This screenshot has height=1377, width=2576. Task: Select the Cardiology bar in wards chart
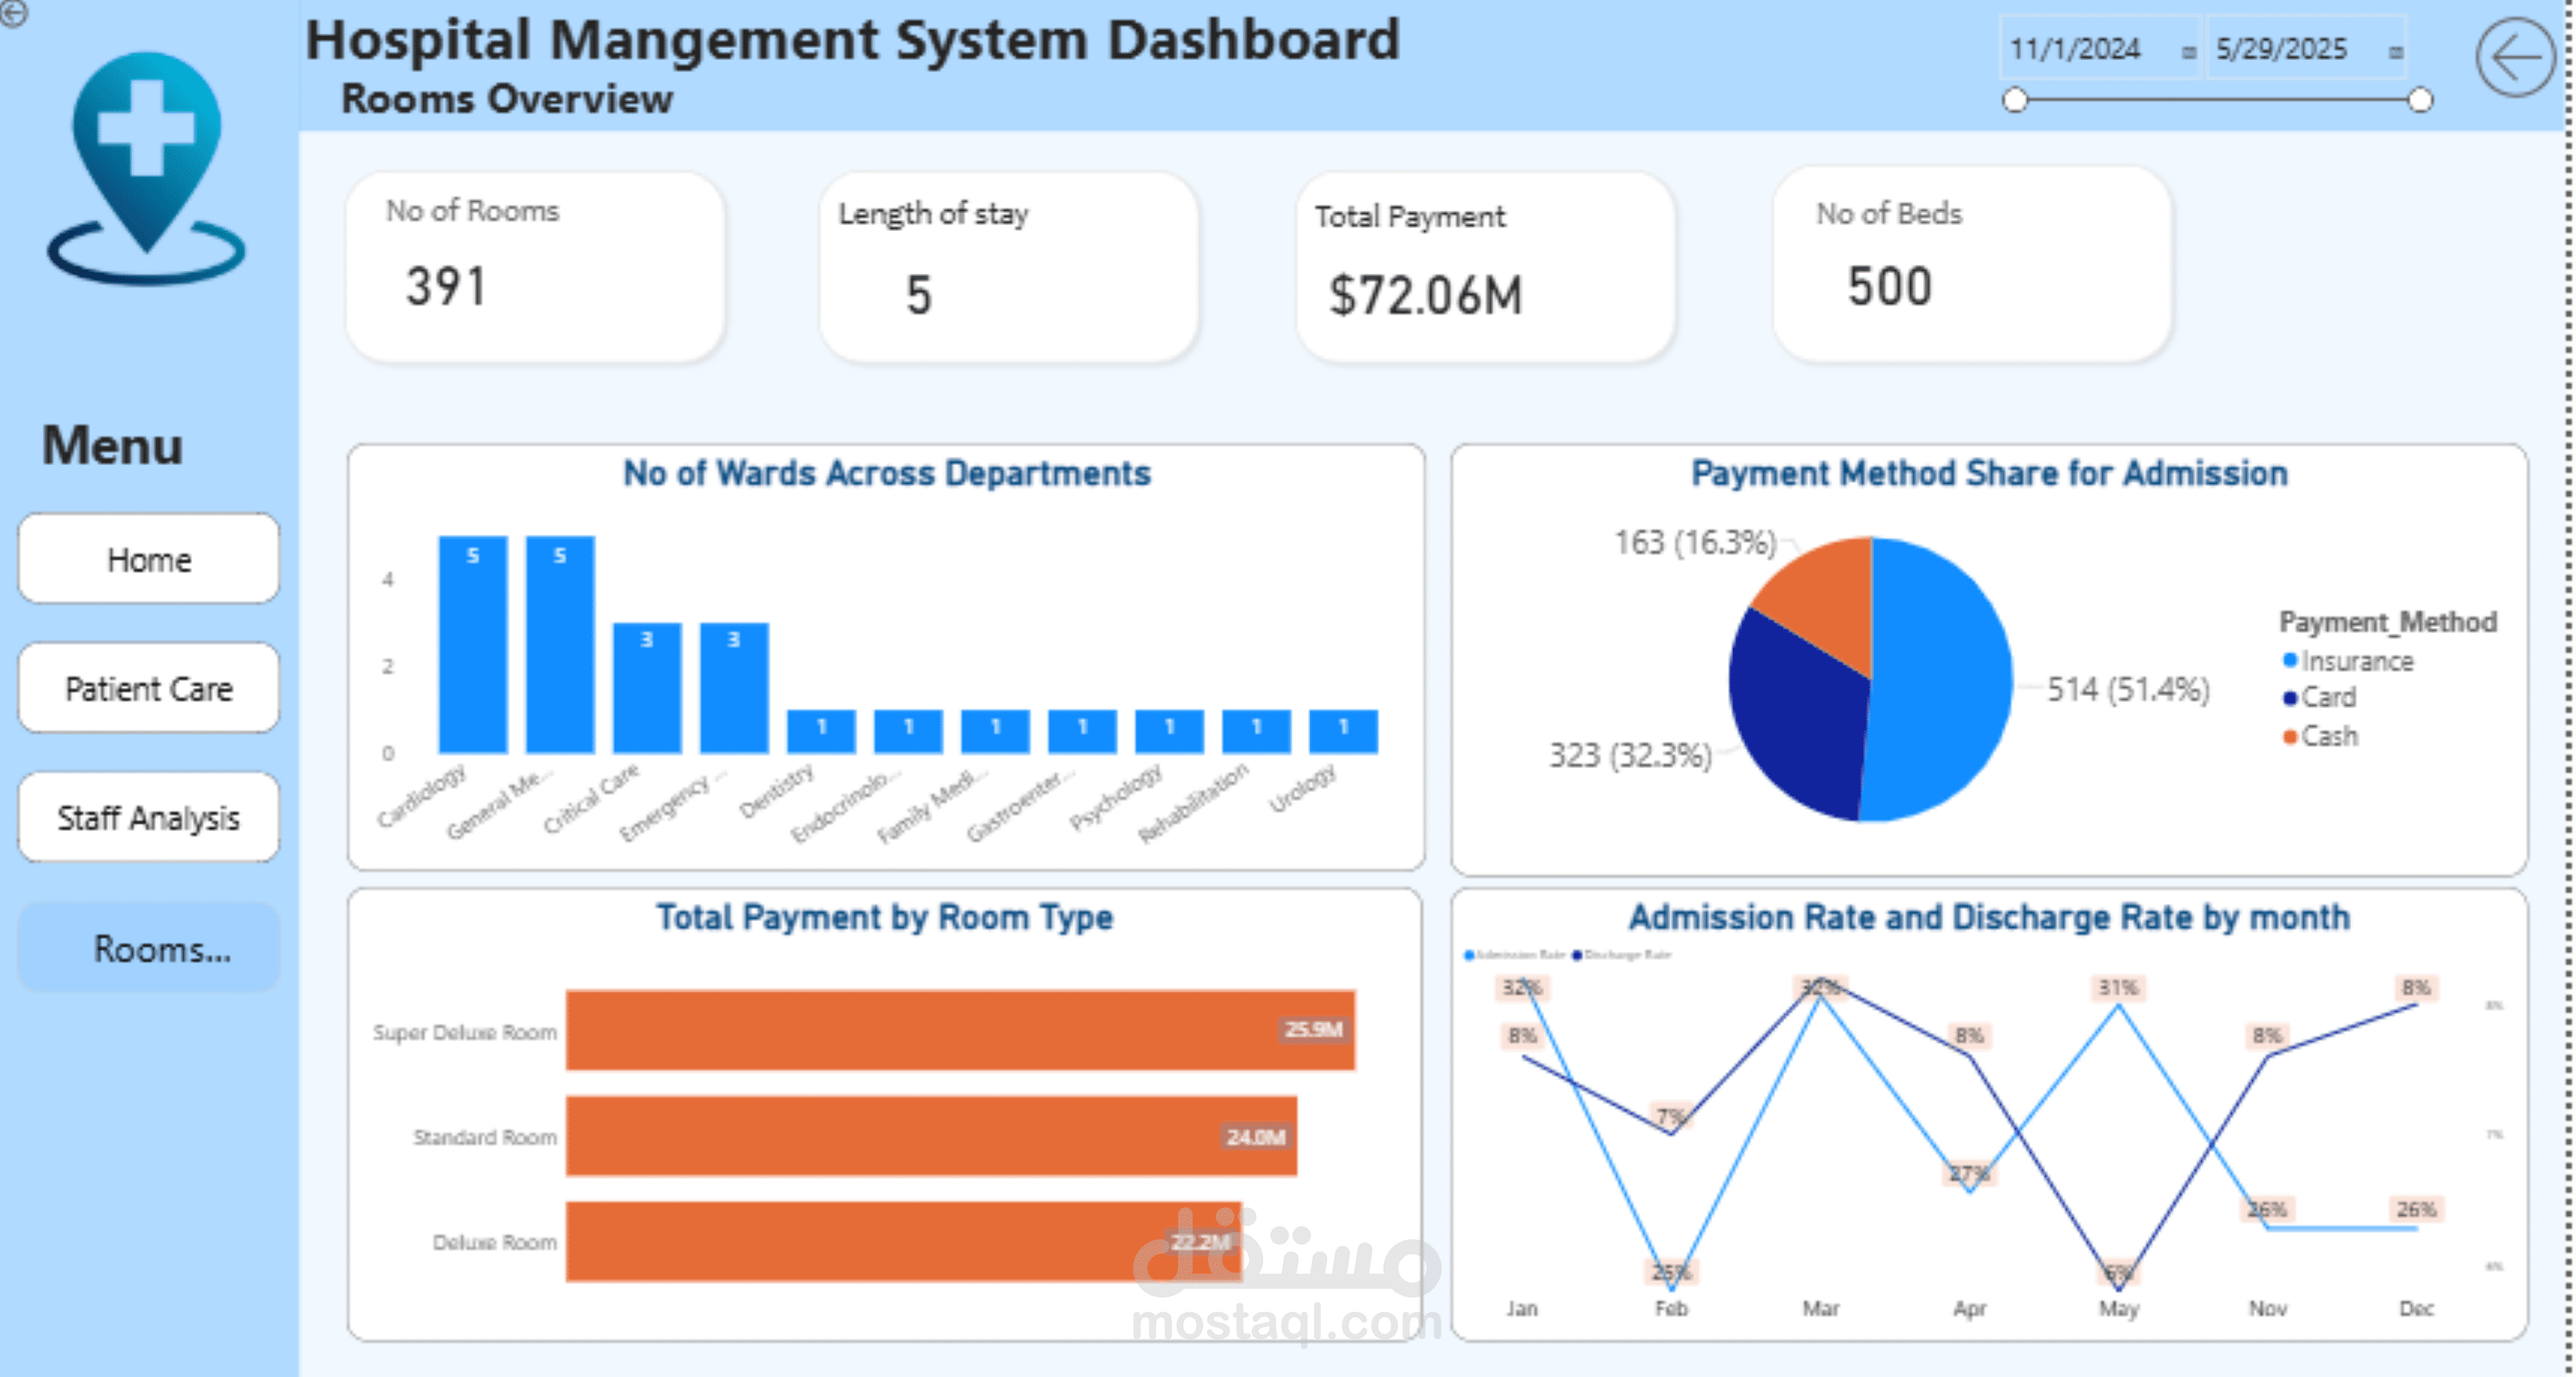(x=472, y=645)
